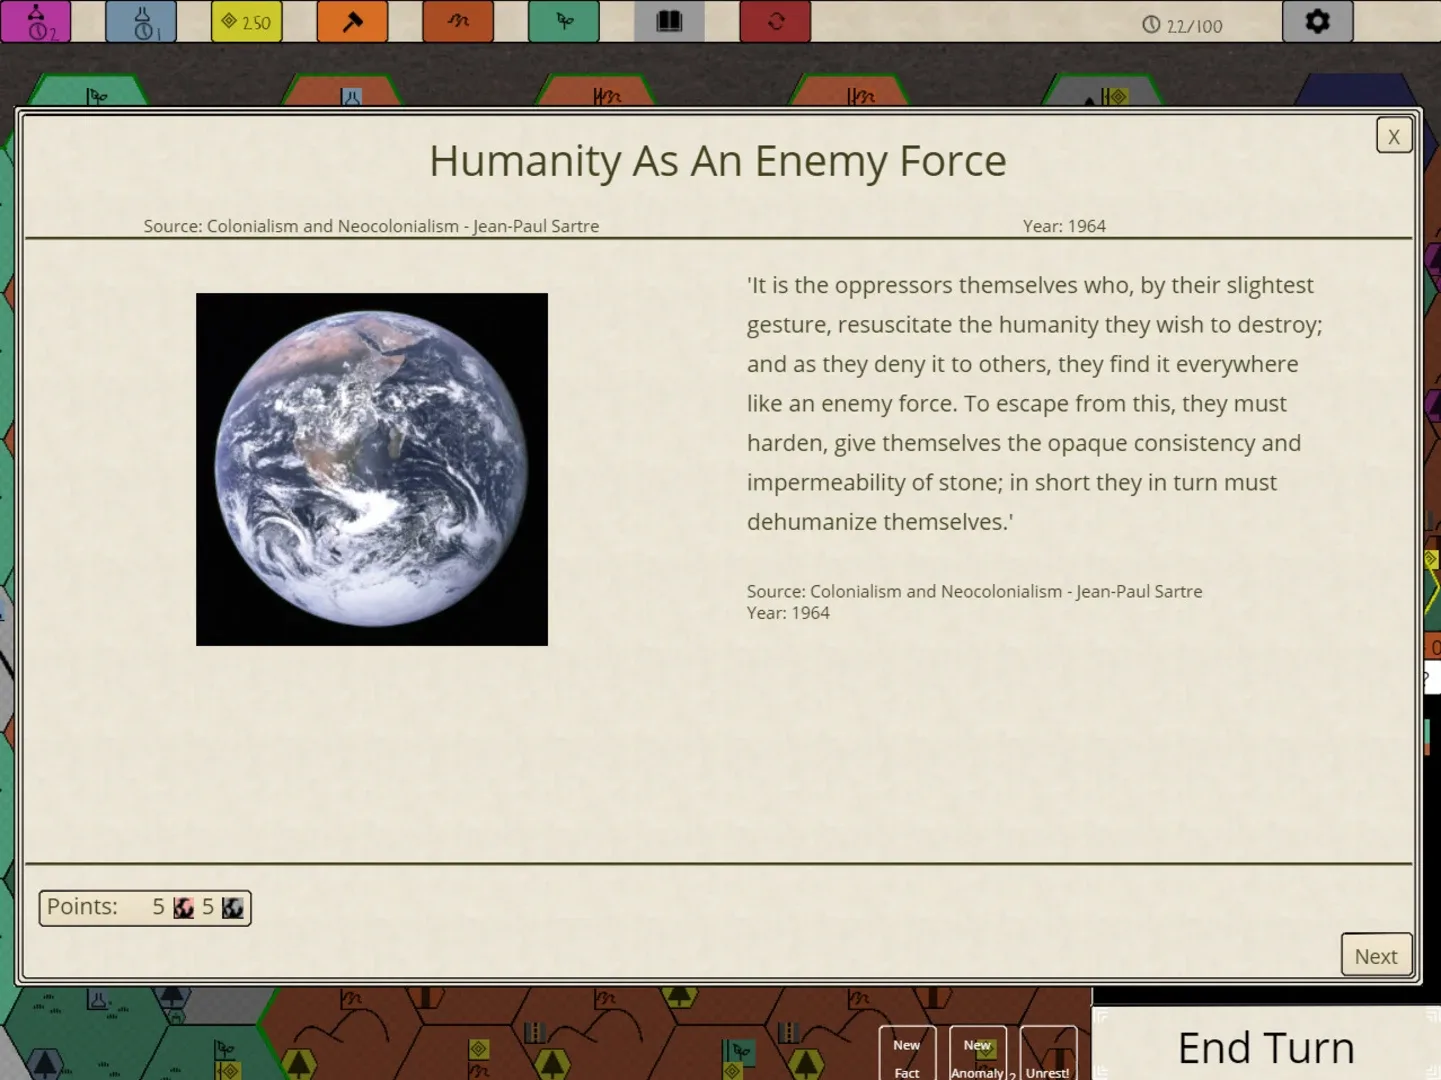Click the magenta population counter icon
The height and width of the screenshot is (1080, 1441).
click(36, 21)
